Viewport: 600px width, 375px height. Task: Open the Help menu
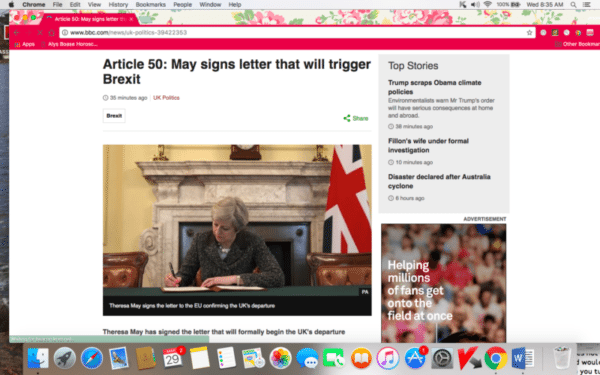click(235, 5)
